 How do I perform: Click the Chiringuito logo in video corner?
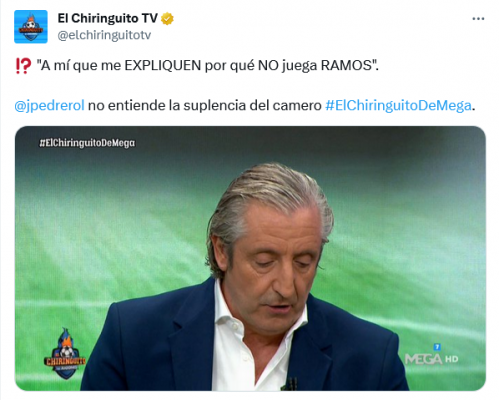(65, 354)
